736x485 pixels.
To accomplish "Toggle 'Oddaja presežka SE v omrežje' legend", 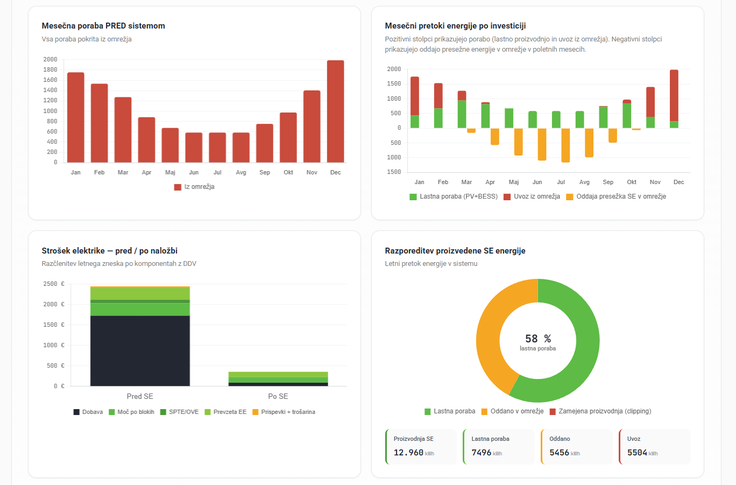I will click(616, 197).
